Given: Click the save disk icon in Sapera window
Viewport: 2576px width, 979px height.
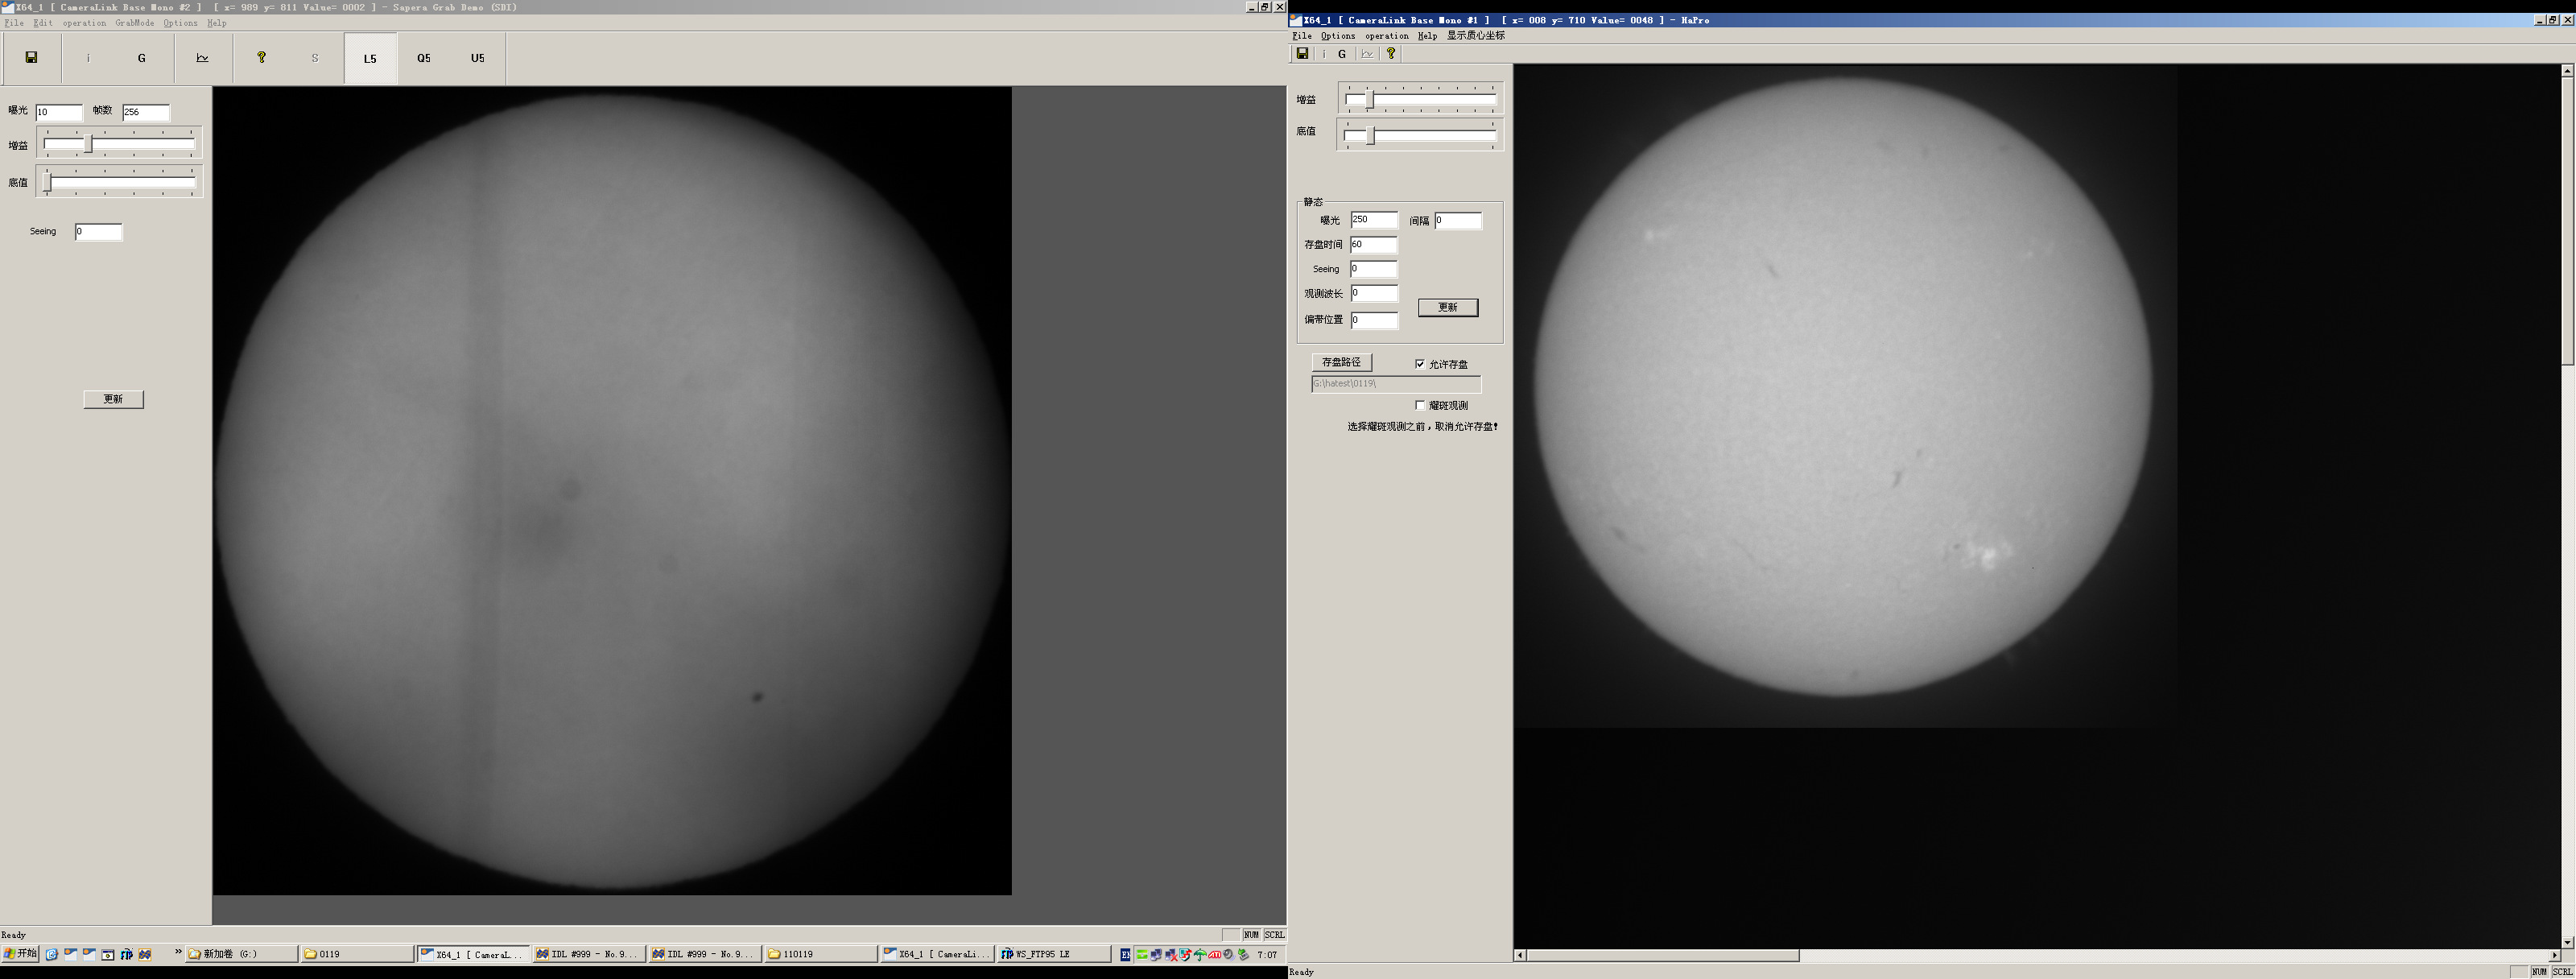Looking at the screenshot, I should tap(31, 58).
